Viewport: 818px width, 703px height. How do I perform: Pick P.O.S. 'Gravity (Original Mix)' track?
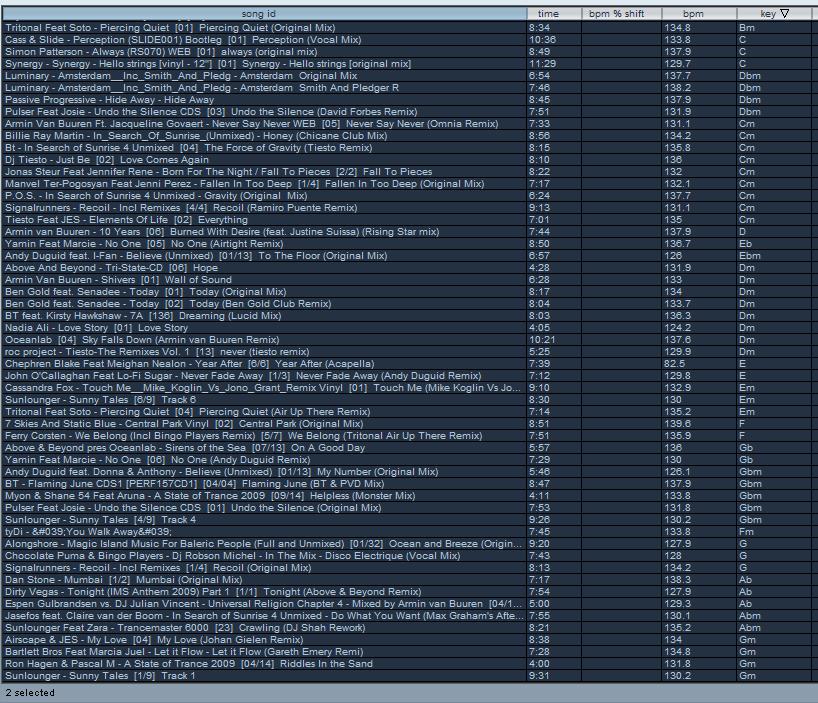(x=407, y=196)
